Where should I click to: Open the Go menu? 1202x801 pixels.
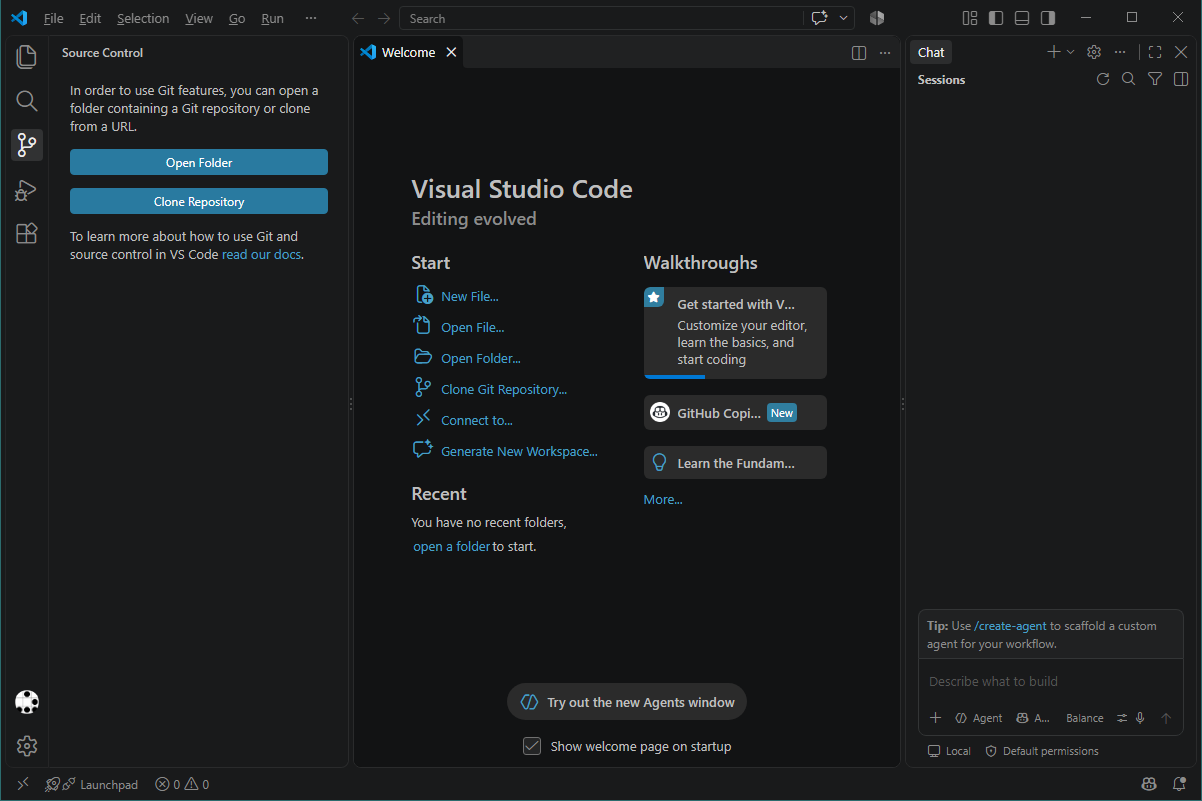coord(237,18)
